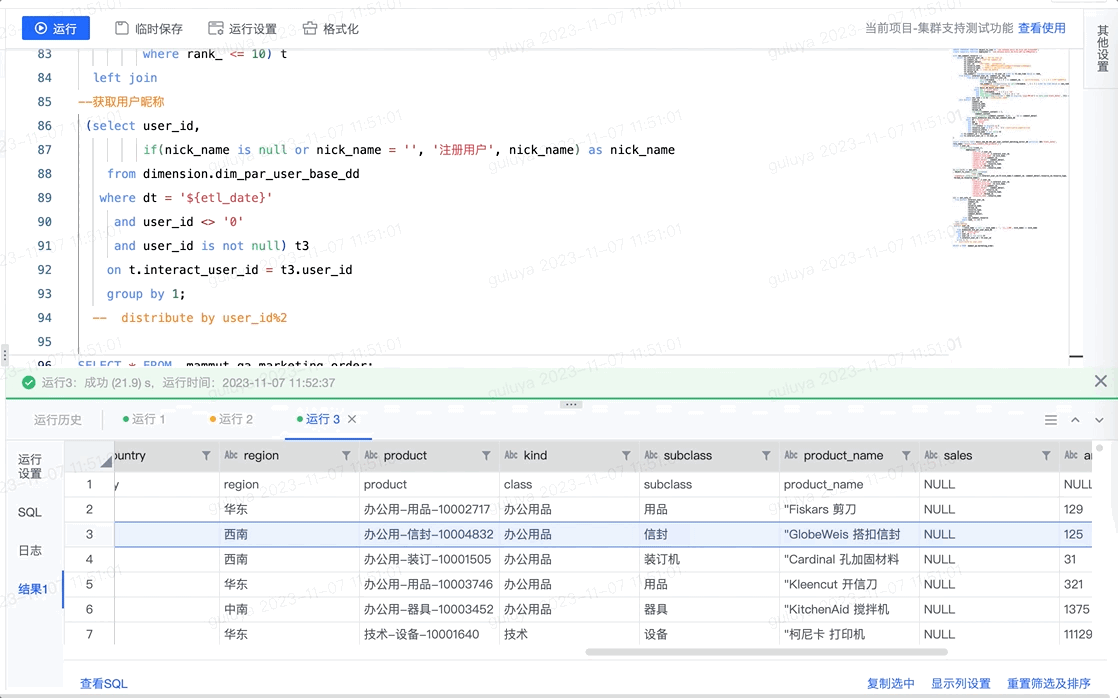Image resolution: width=1118 pixels, height=698 pixels.
Task: Click up chevron to expand results panel
Action: [x=1075, y=420]
